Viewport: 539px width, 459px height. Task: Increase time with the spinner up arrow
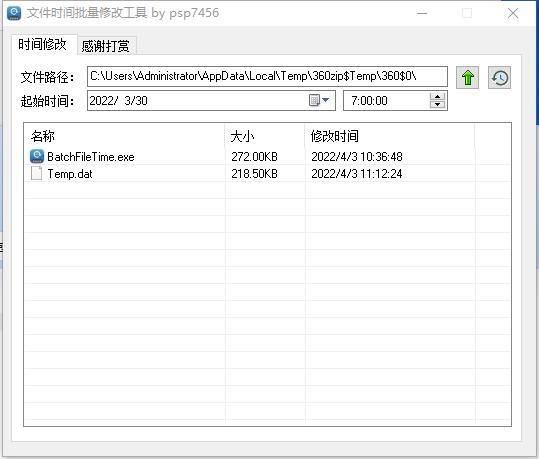pyautogui.click(x=437, y=97)
